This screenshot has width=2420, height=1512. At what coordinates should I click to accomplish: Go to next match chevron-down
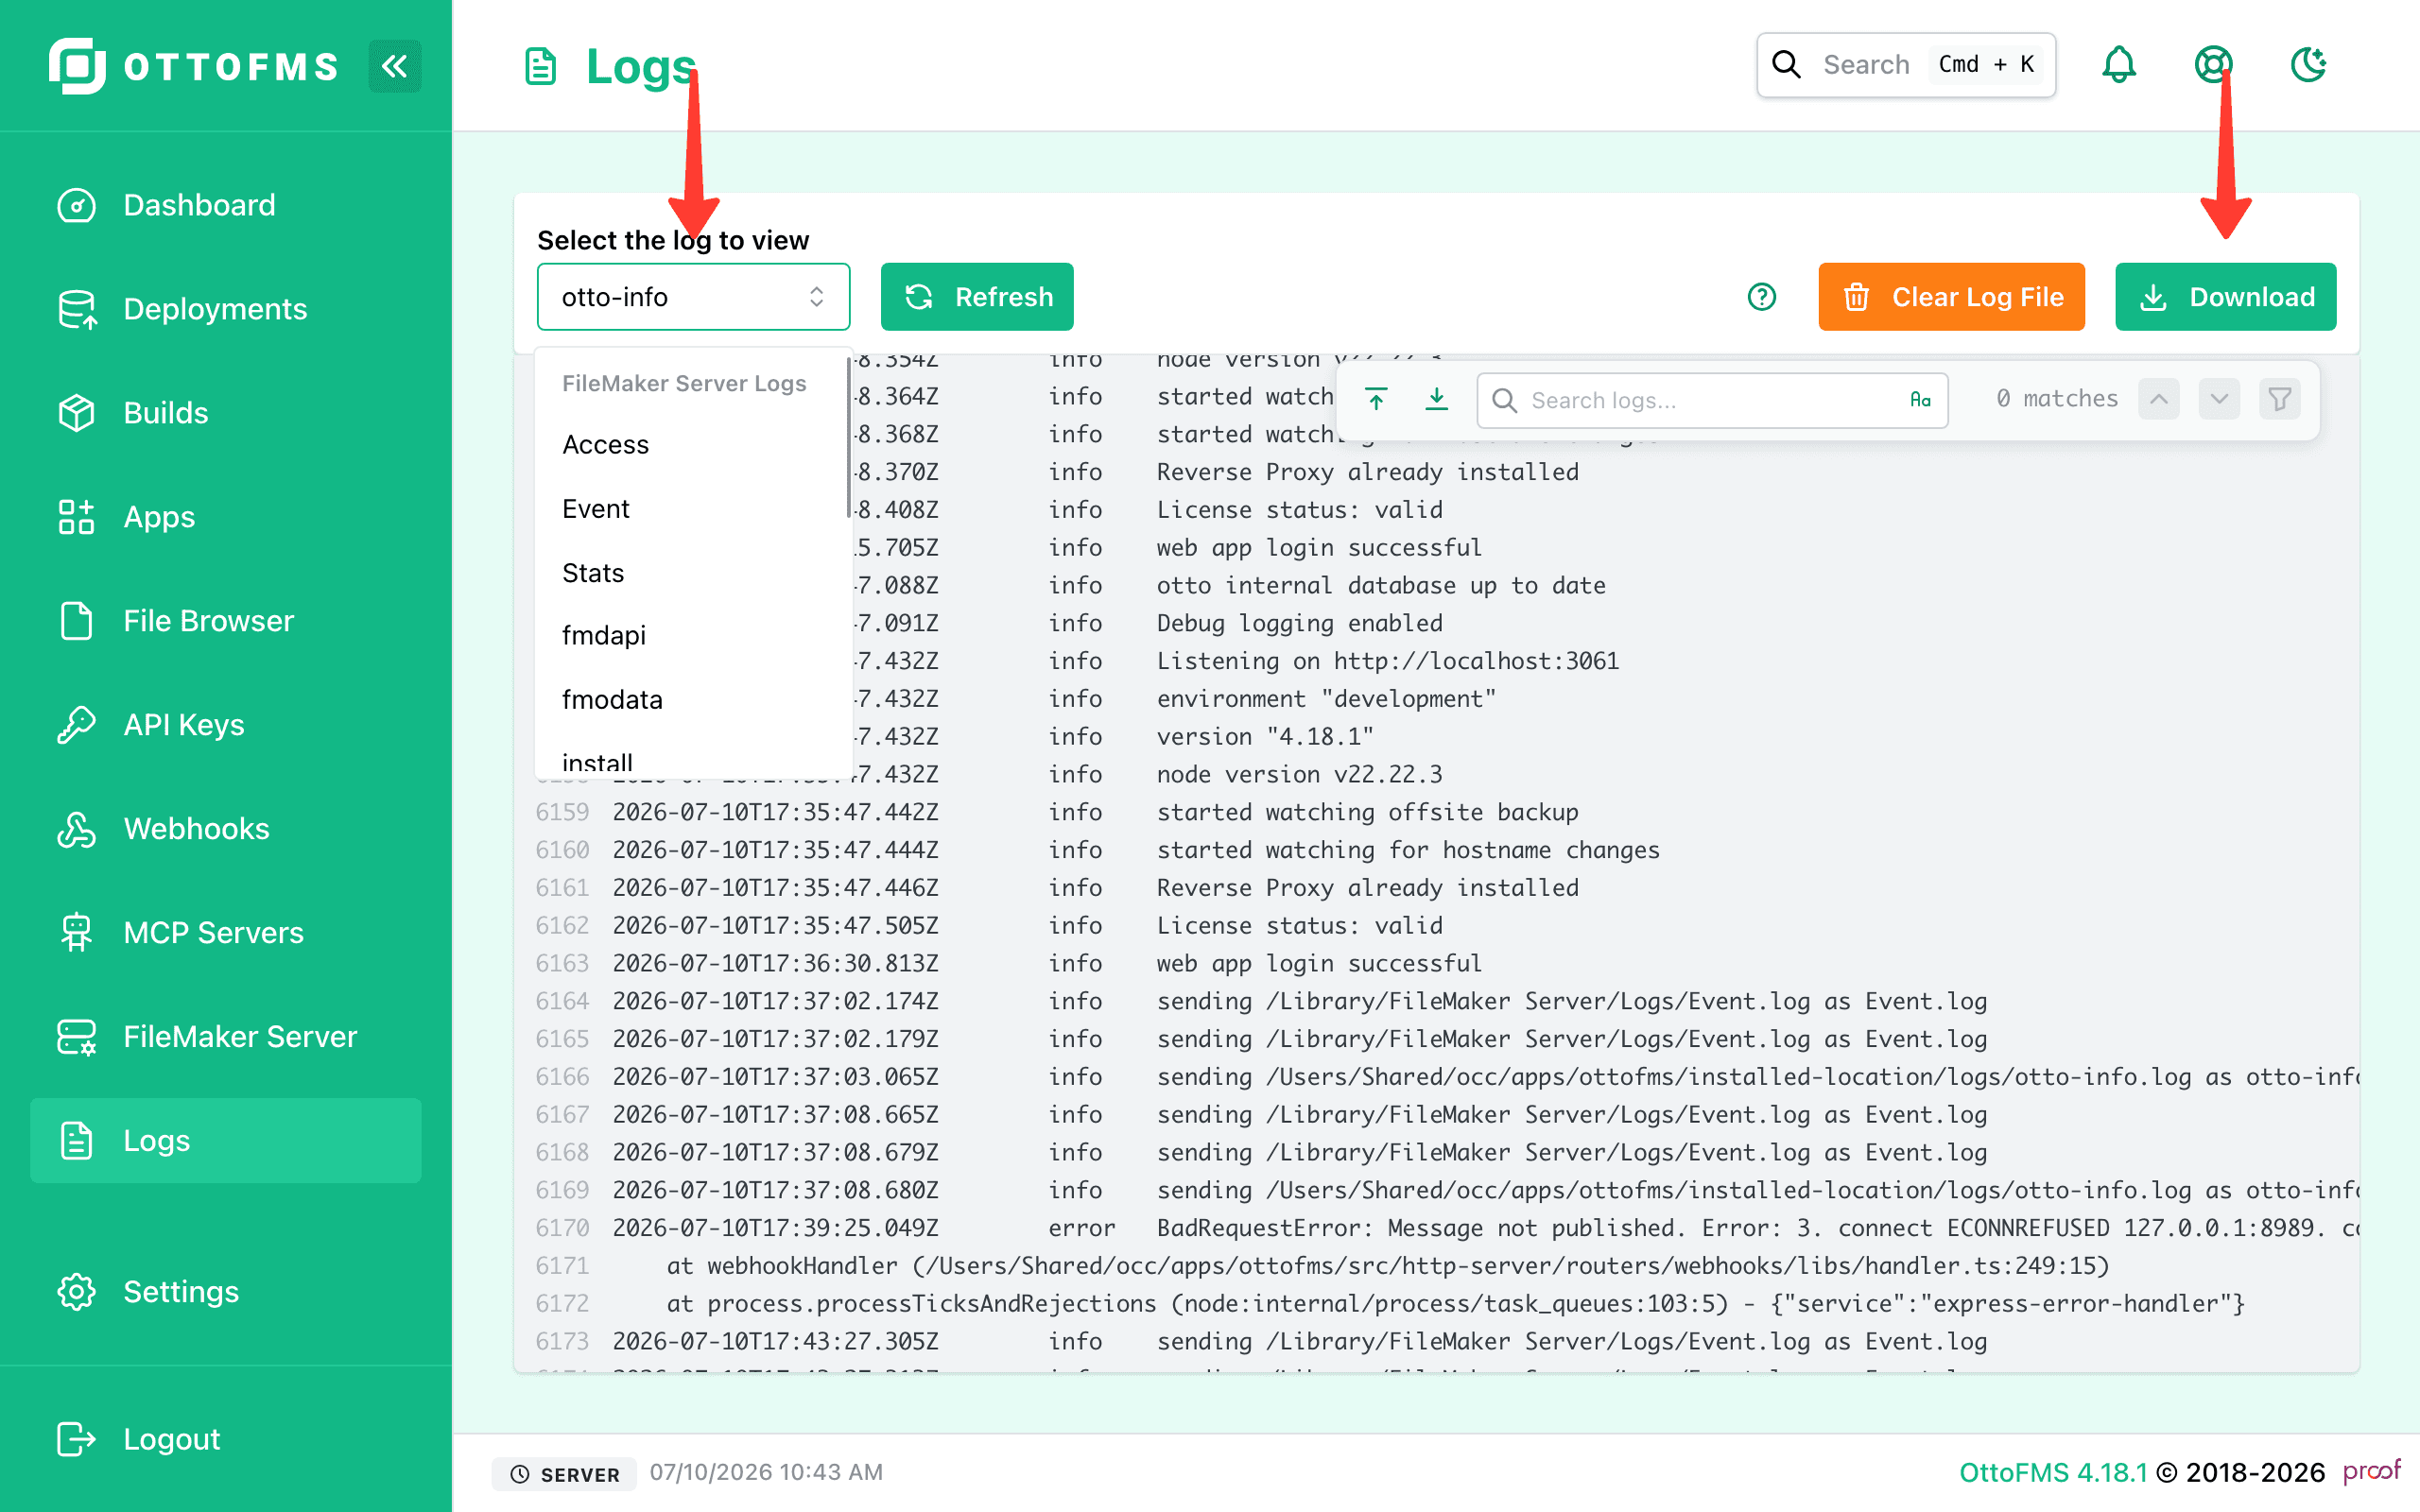pyautogui.click(x=2219, y=400)
